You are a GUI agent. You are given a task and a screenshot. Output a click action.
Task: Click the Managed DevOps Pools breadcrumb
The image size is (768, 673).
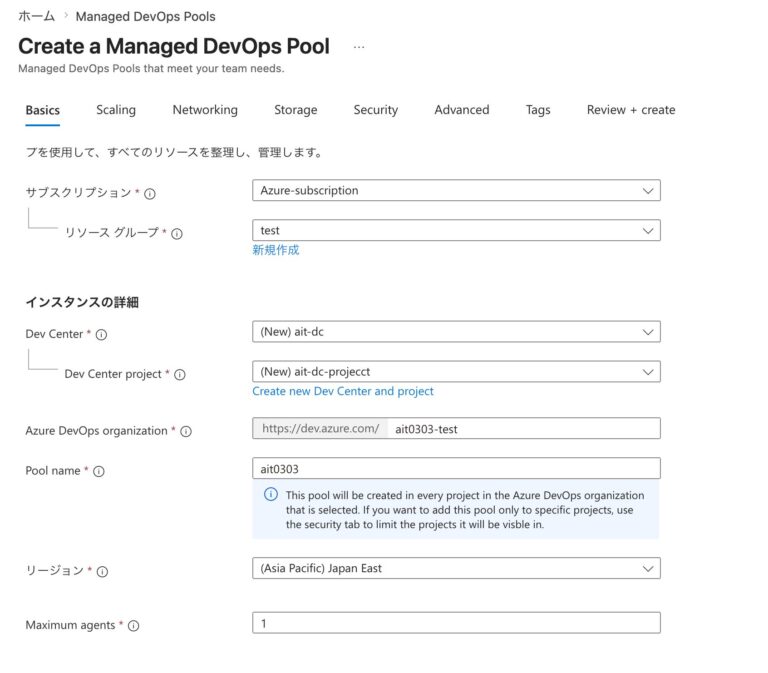145,17
